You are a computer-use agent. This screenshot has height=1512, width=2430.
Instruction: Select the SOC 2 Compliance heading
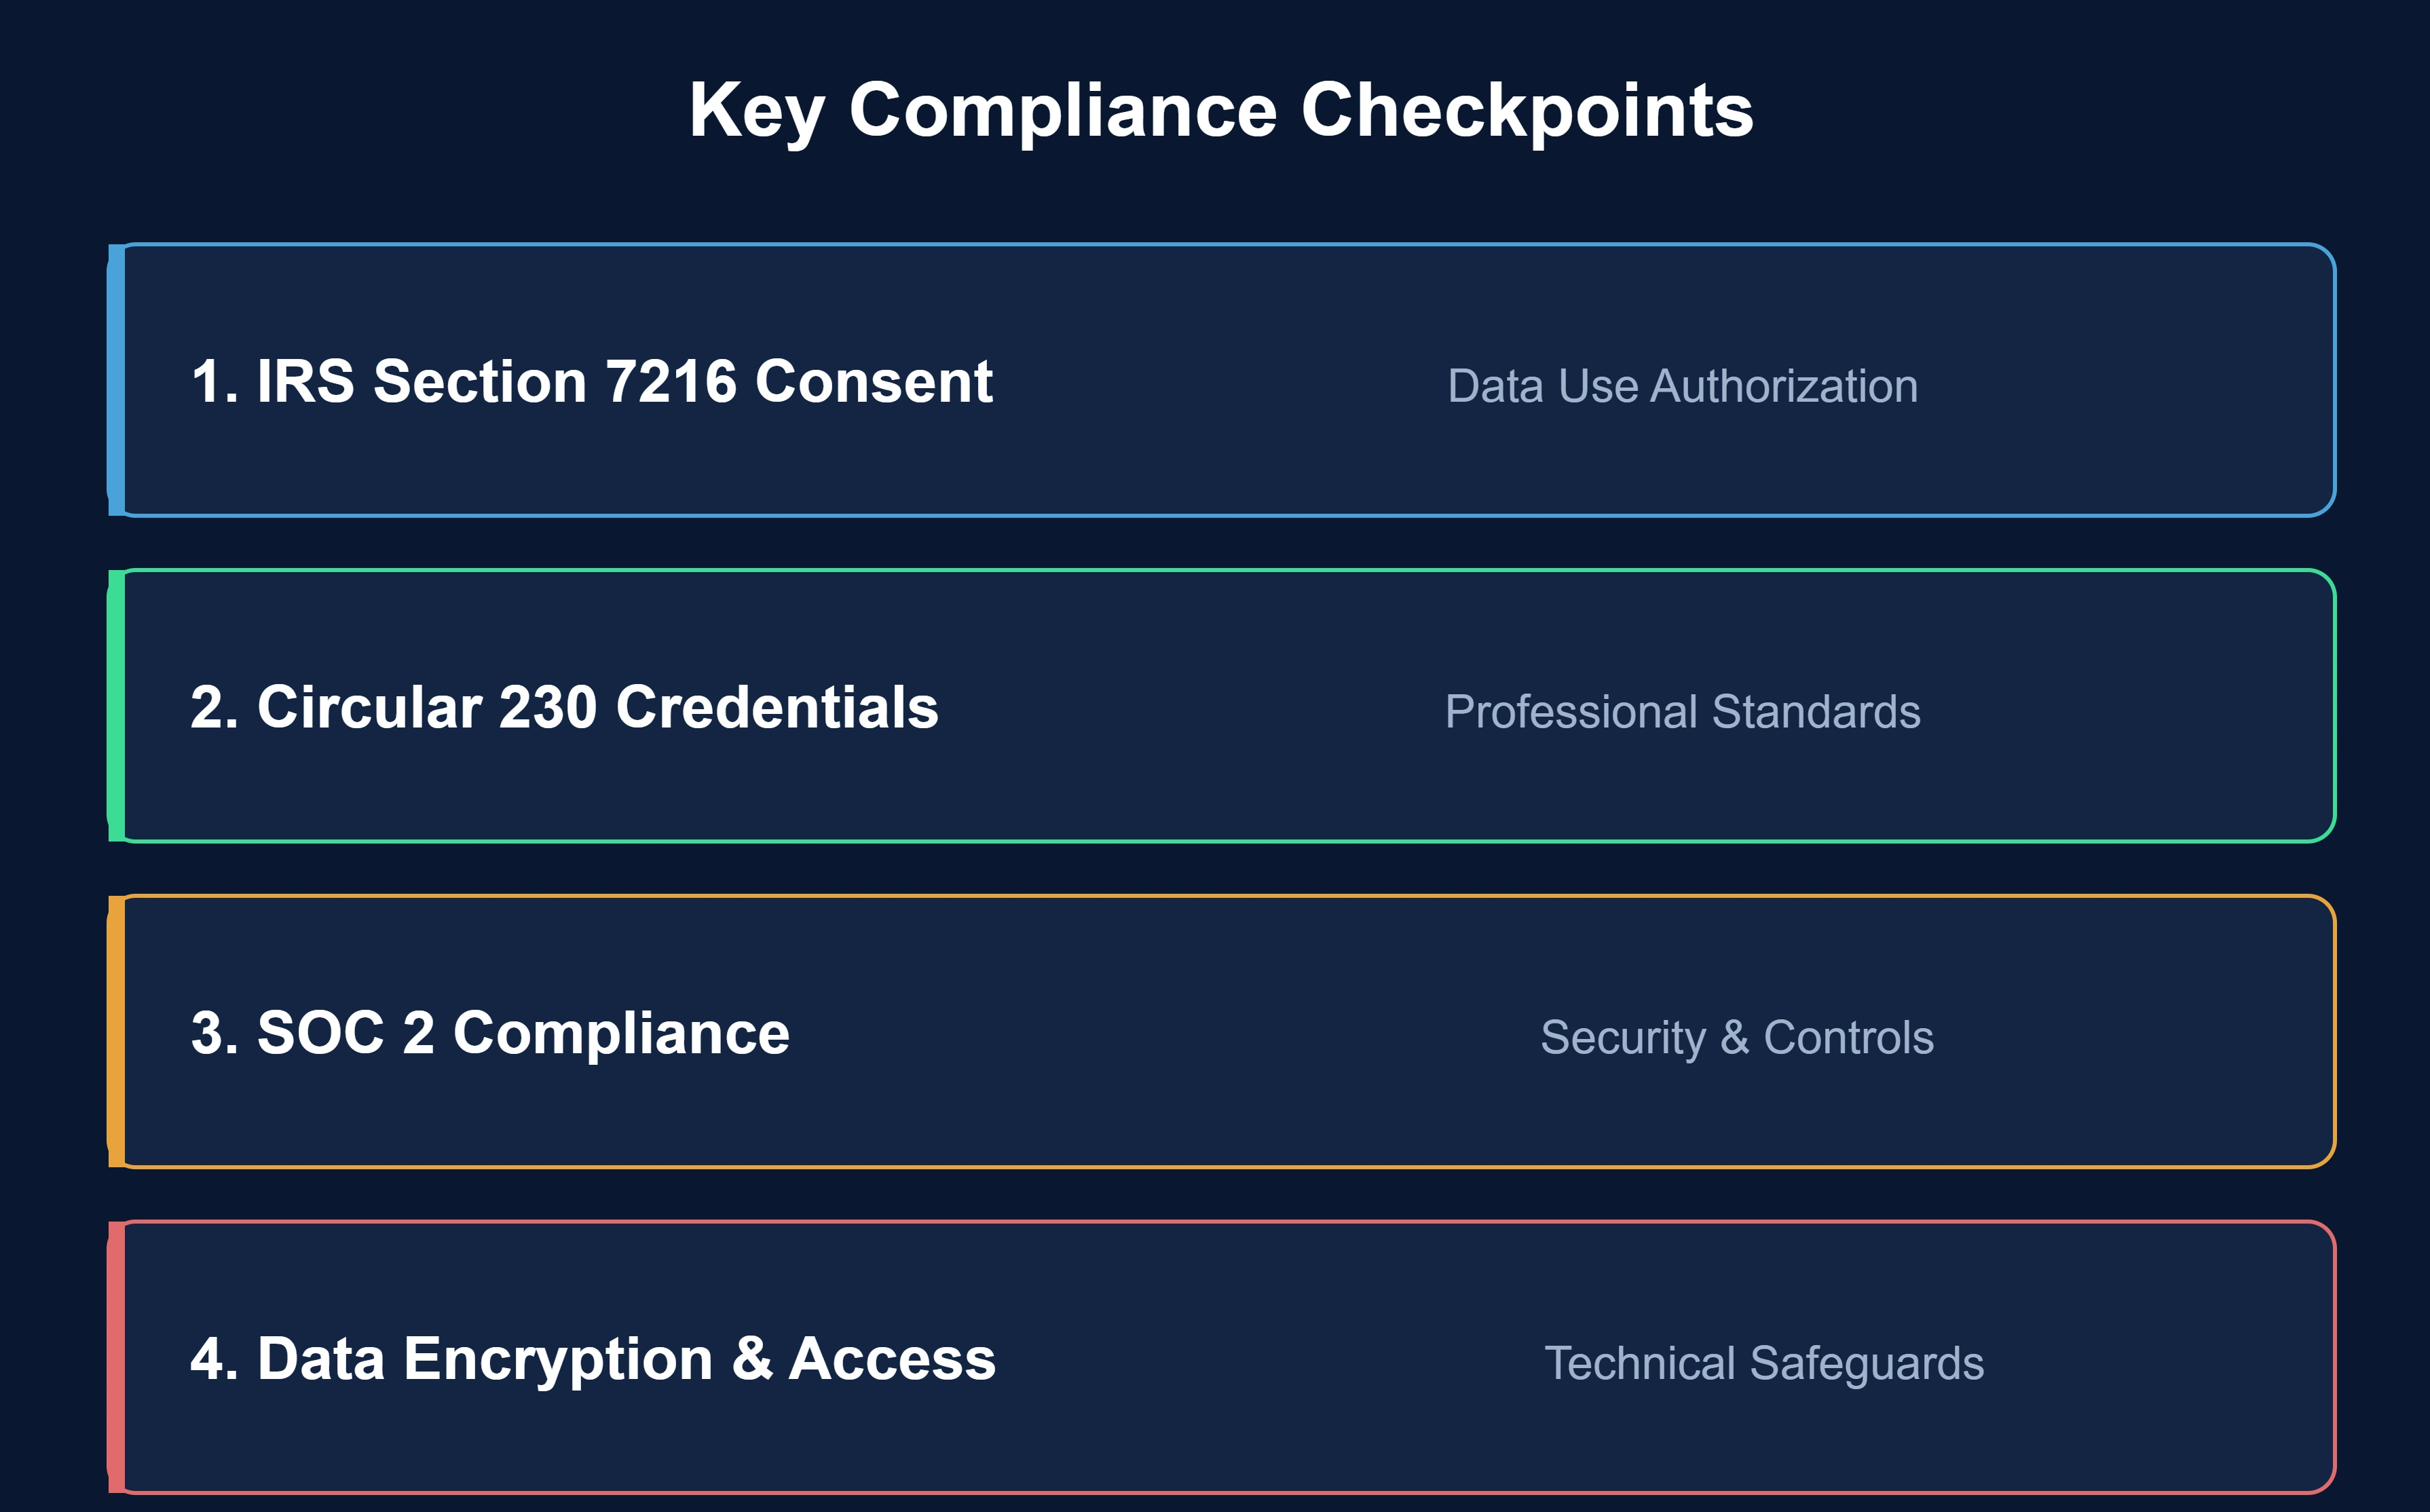(490, 1033)
